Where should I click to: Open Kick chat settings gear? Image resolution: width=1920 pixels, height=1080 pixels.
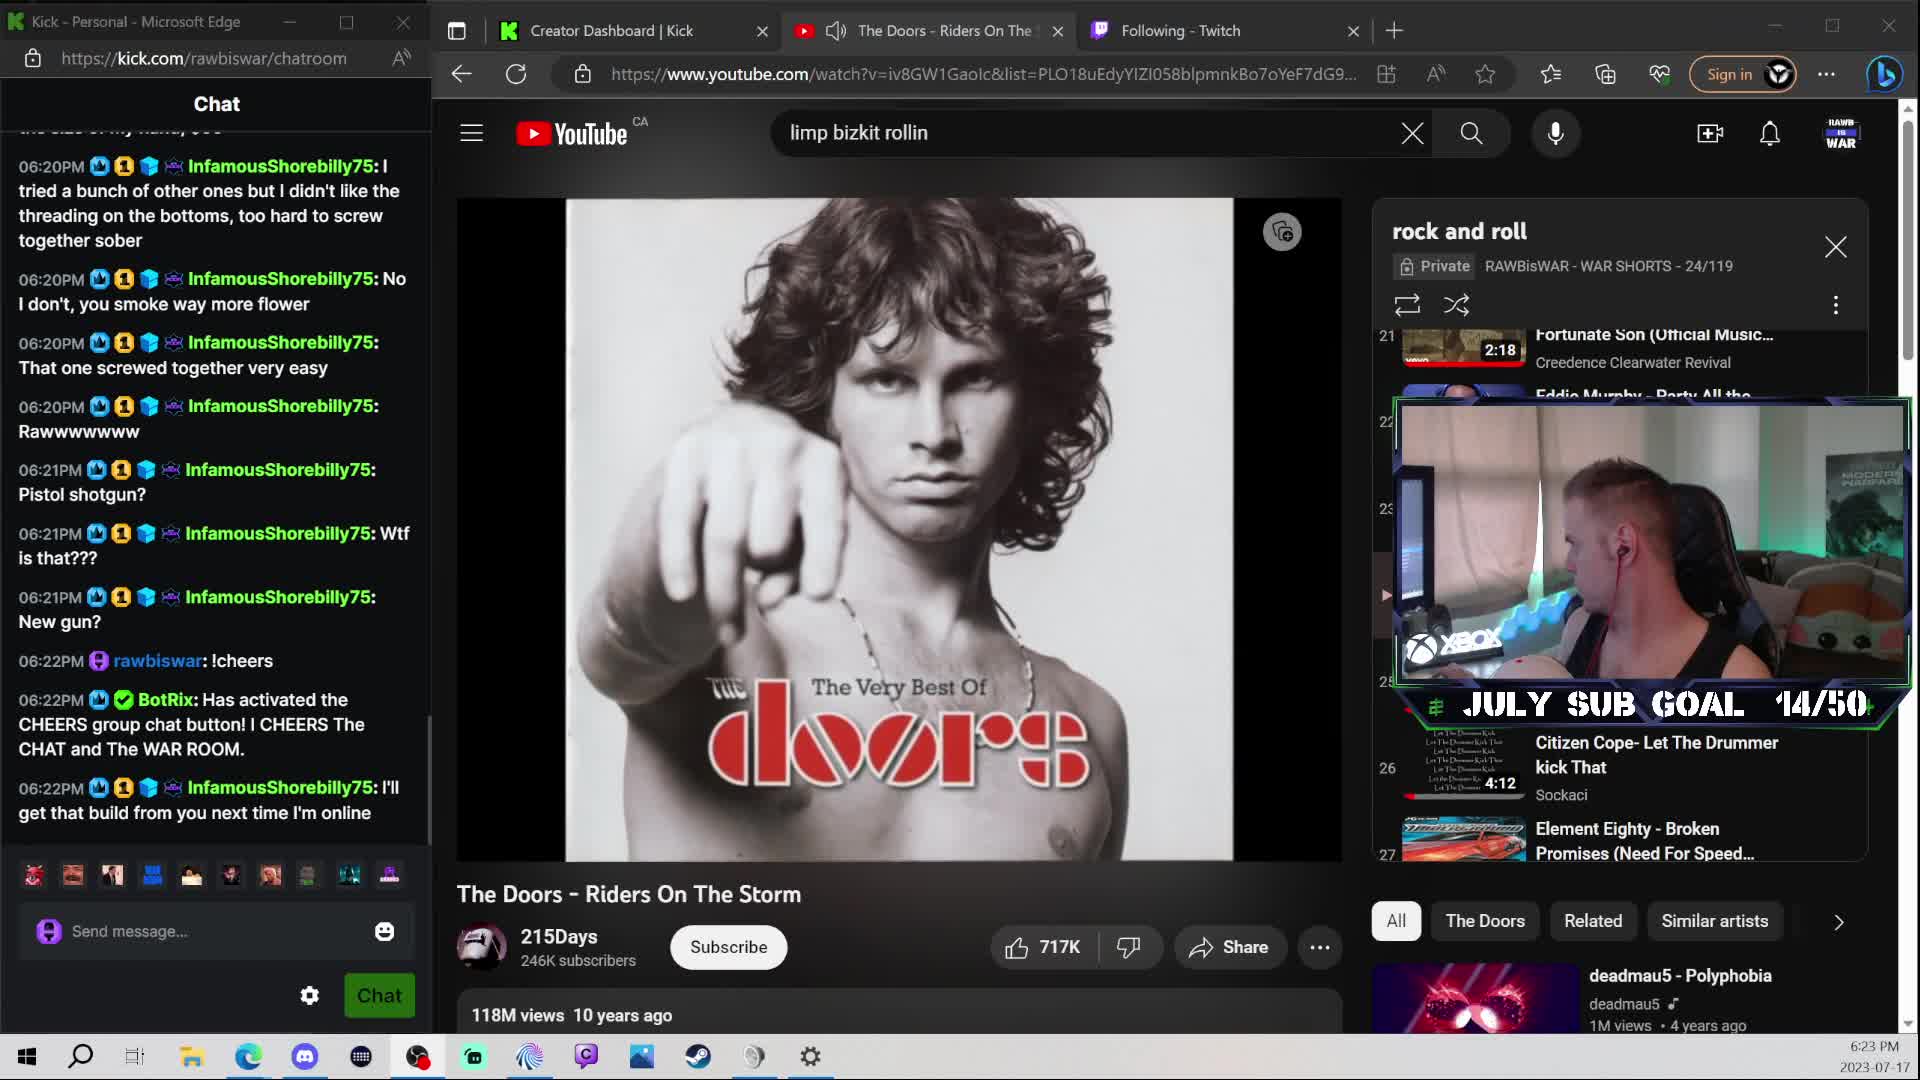pyautogui.click(x=310, y=995)
